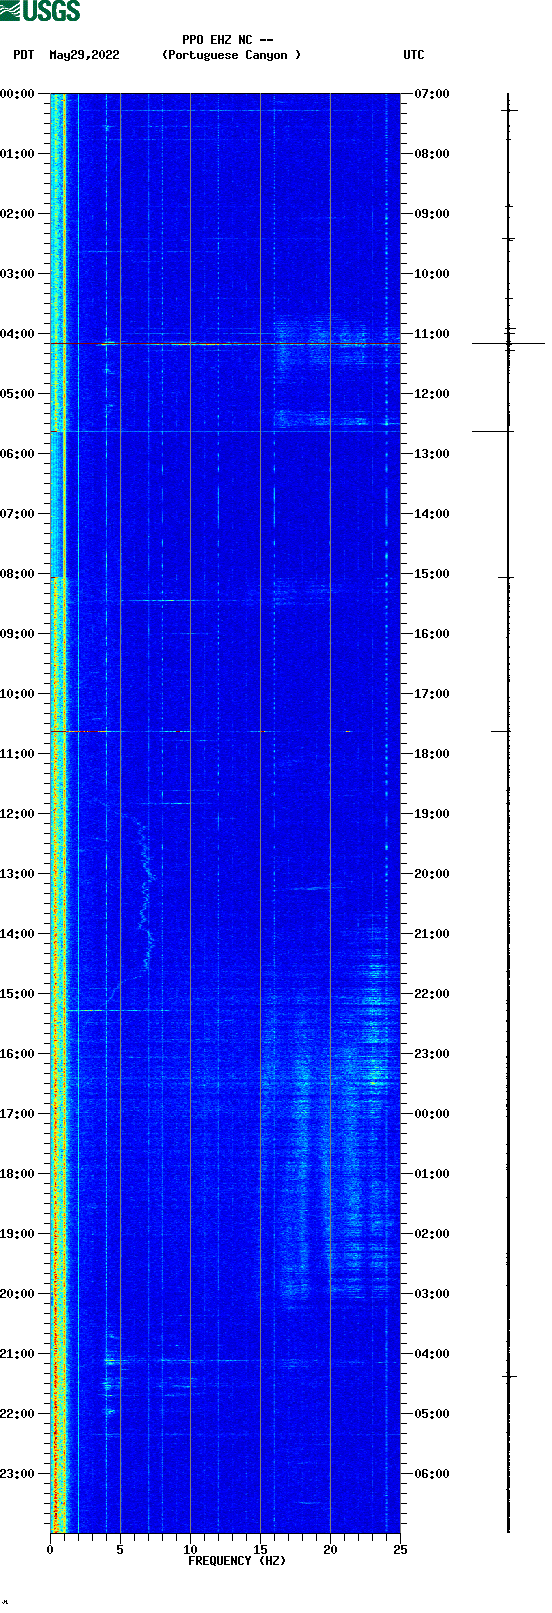Click the 03:00 label on UTC axis
Viewport: 552px width, 1613px height.
(431, 1294)
